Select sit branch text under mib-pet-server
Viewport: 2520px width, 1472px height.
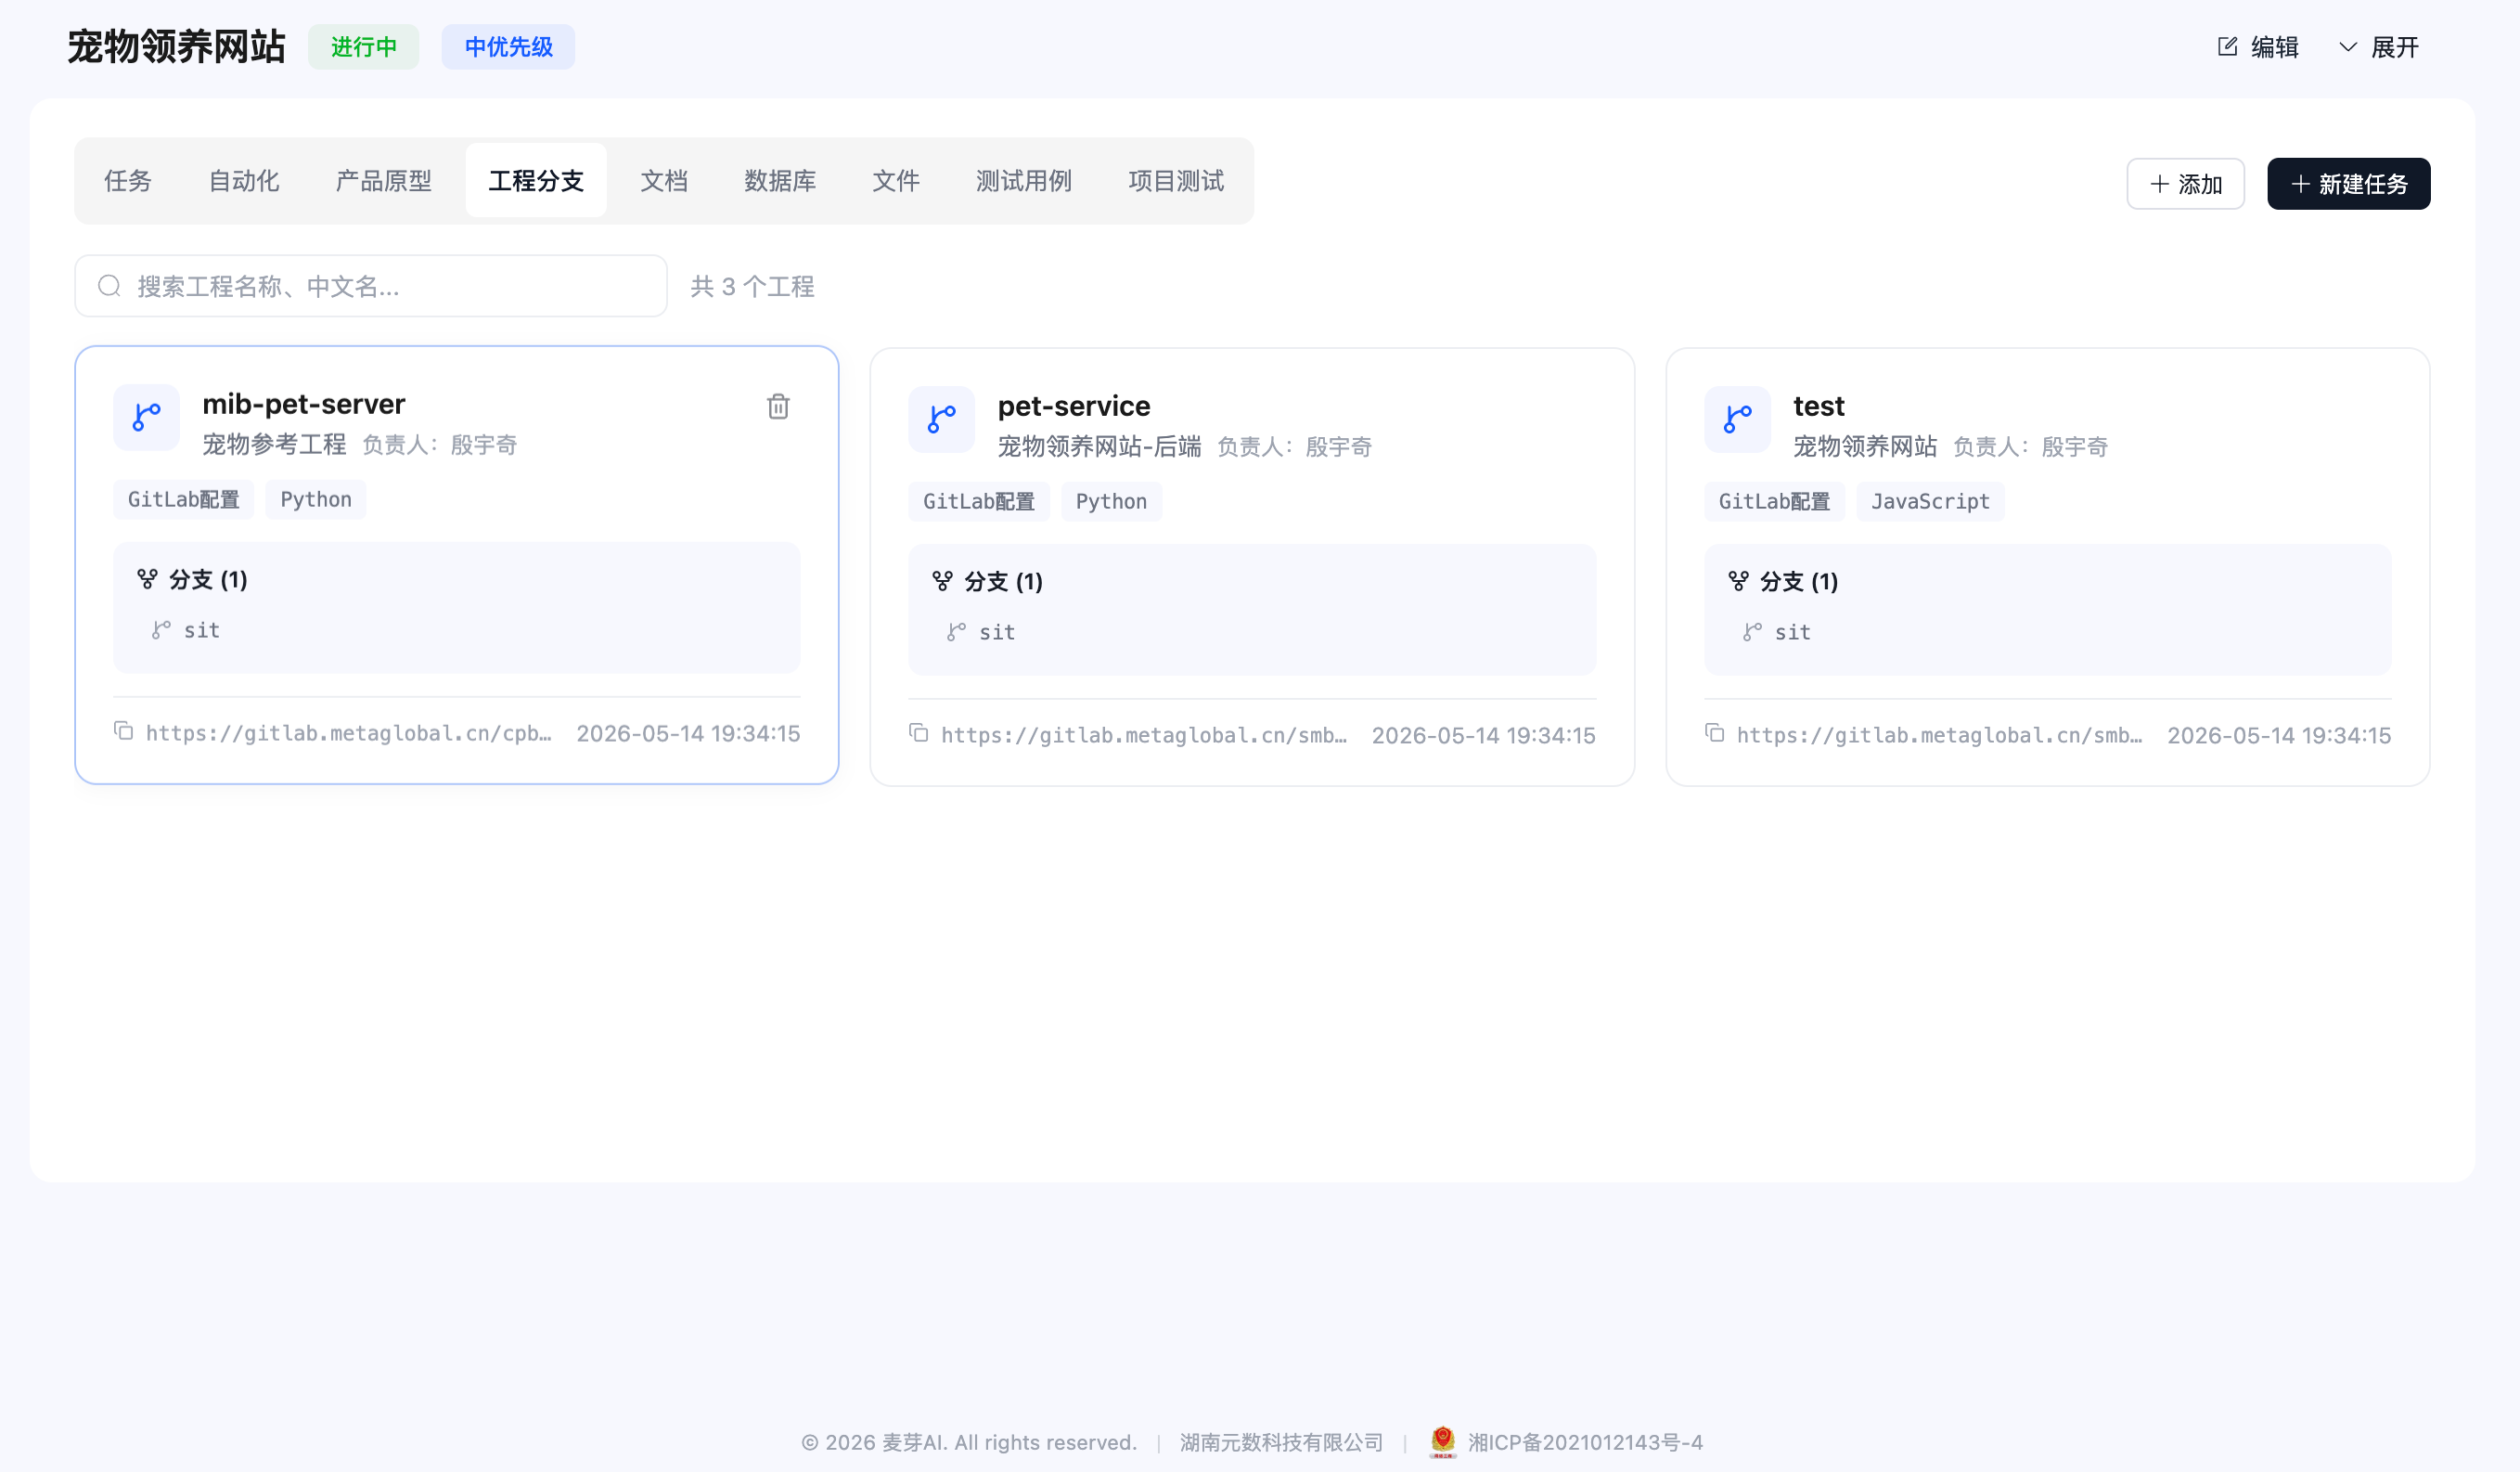[x=202, y=630]
